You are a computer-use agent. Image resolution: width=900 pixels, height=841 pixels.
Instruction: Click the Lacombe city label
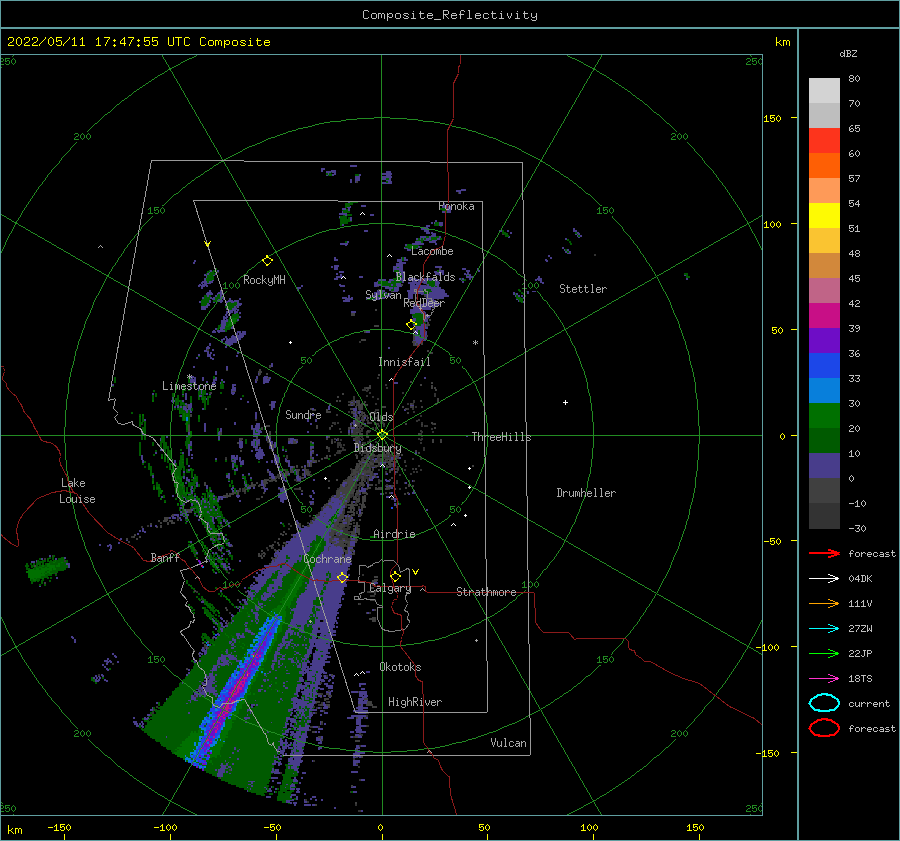tap(432, 251)
